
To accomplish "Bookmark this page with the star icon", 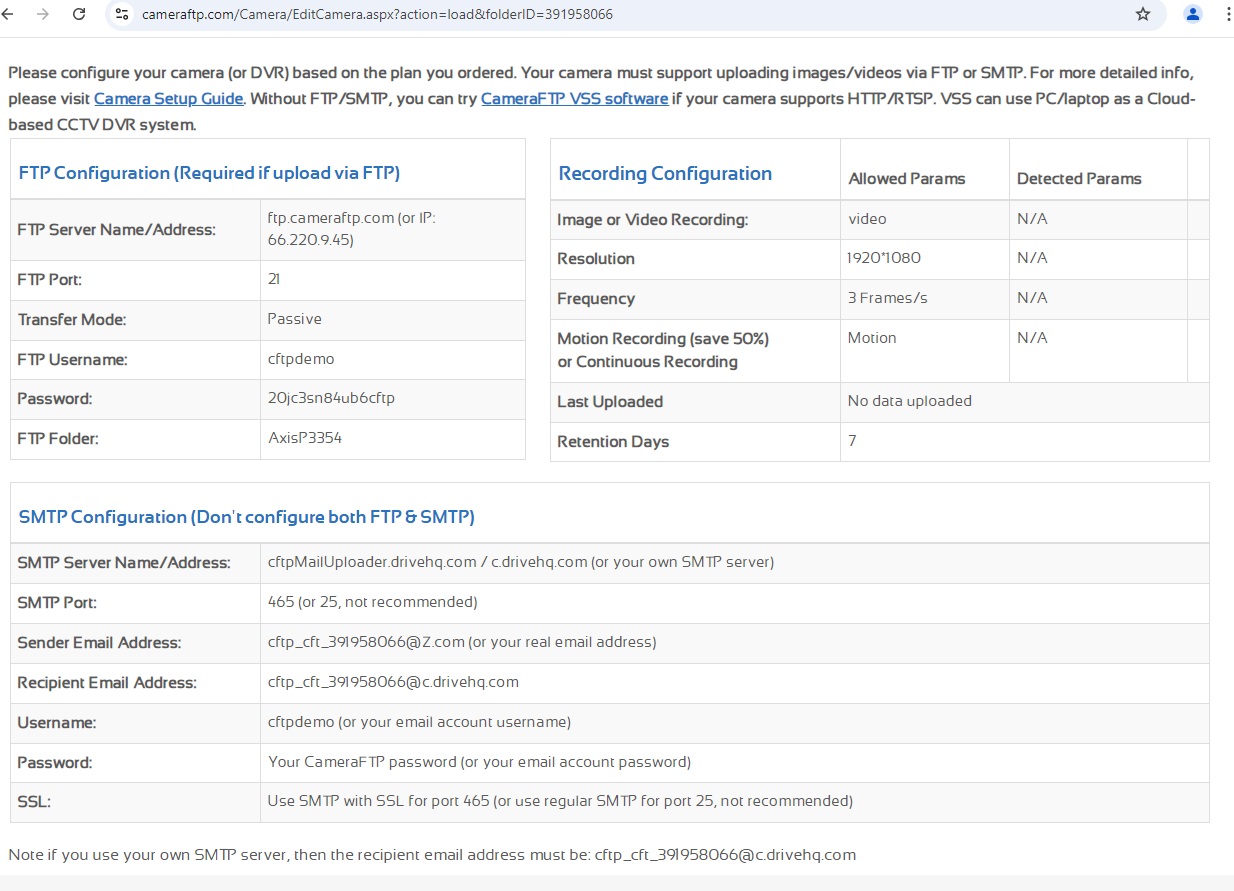I will [1143, 15].
